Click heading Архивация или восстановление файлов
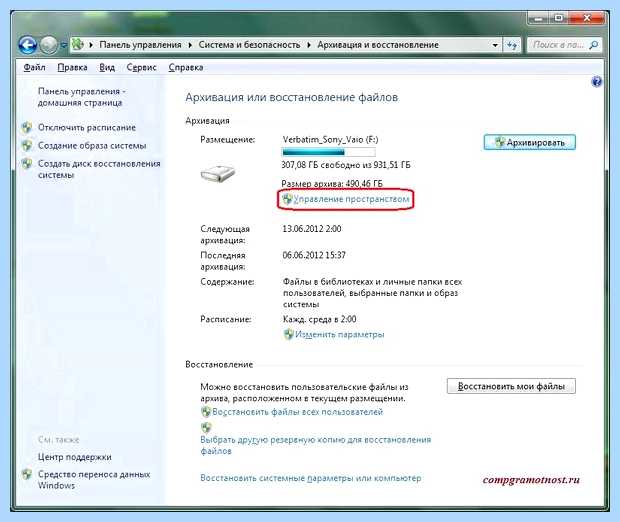Image resolution: width=620 pixels, height=522 pixels. point(292,97)
